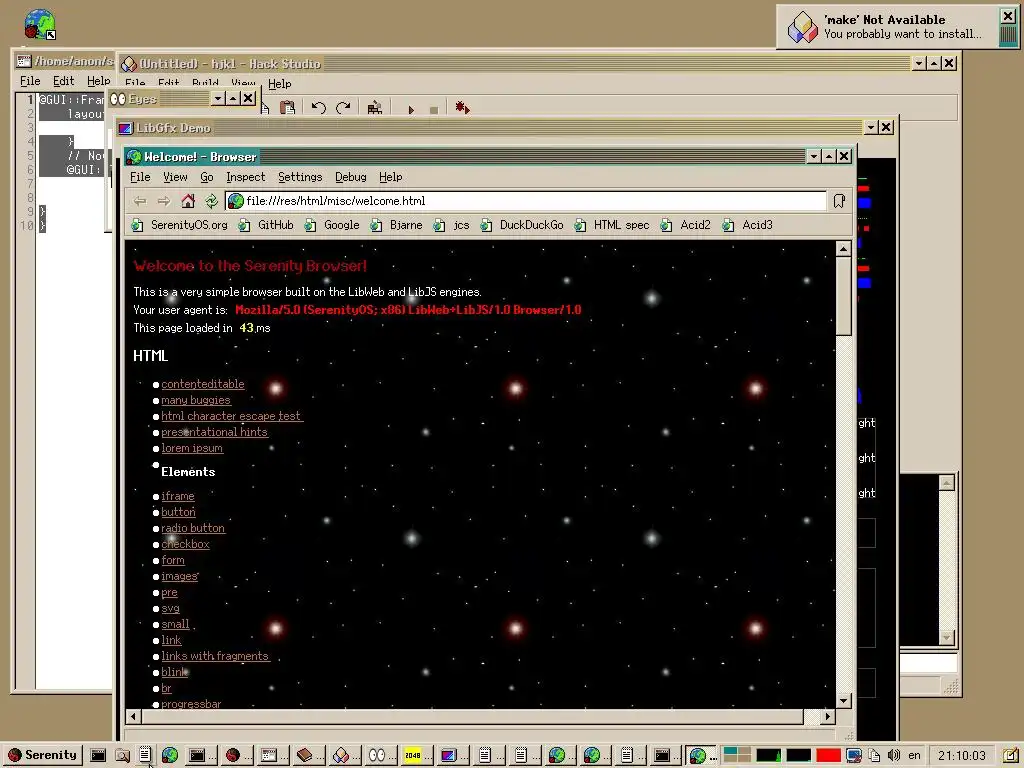Launch Terminal from the quick-launch icon beside Serenity

coord(98,756)
